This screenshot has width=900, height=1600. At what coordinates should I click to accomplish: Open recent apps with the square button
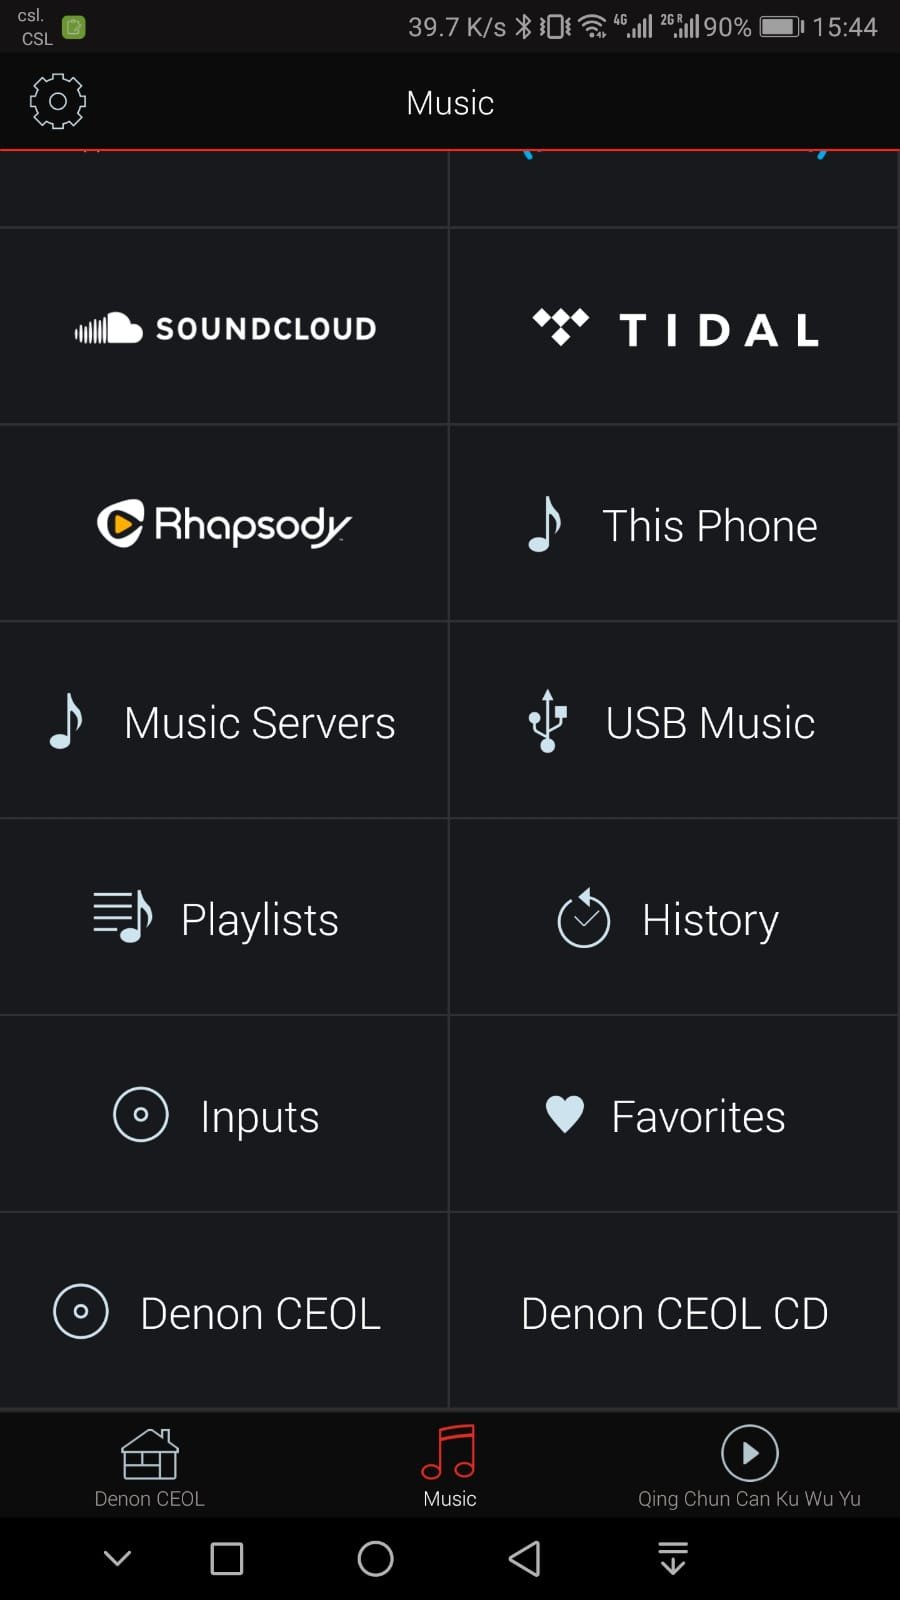click(227, 1558)
